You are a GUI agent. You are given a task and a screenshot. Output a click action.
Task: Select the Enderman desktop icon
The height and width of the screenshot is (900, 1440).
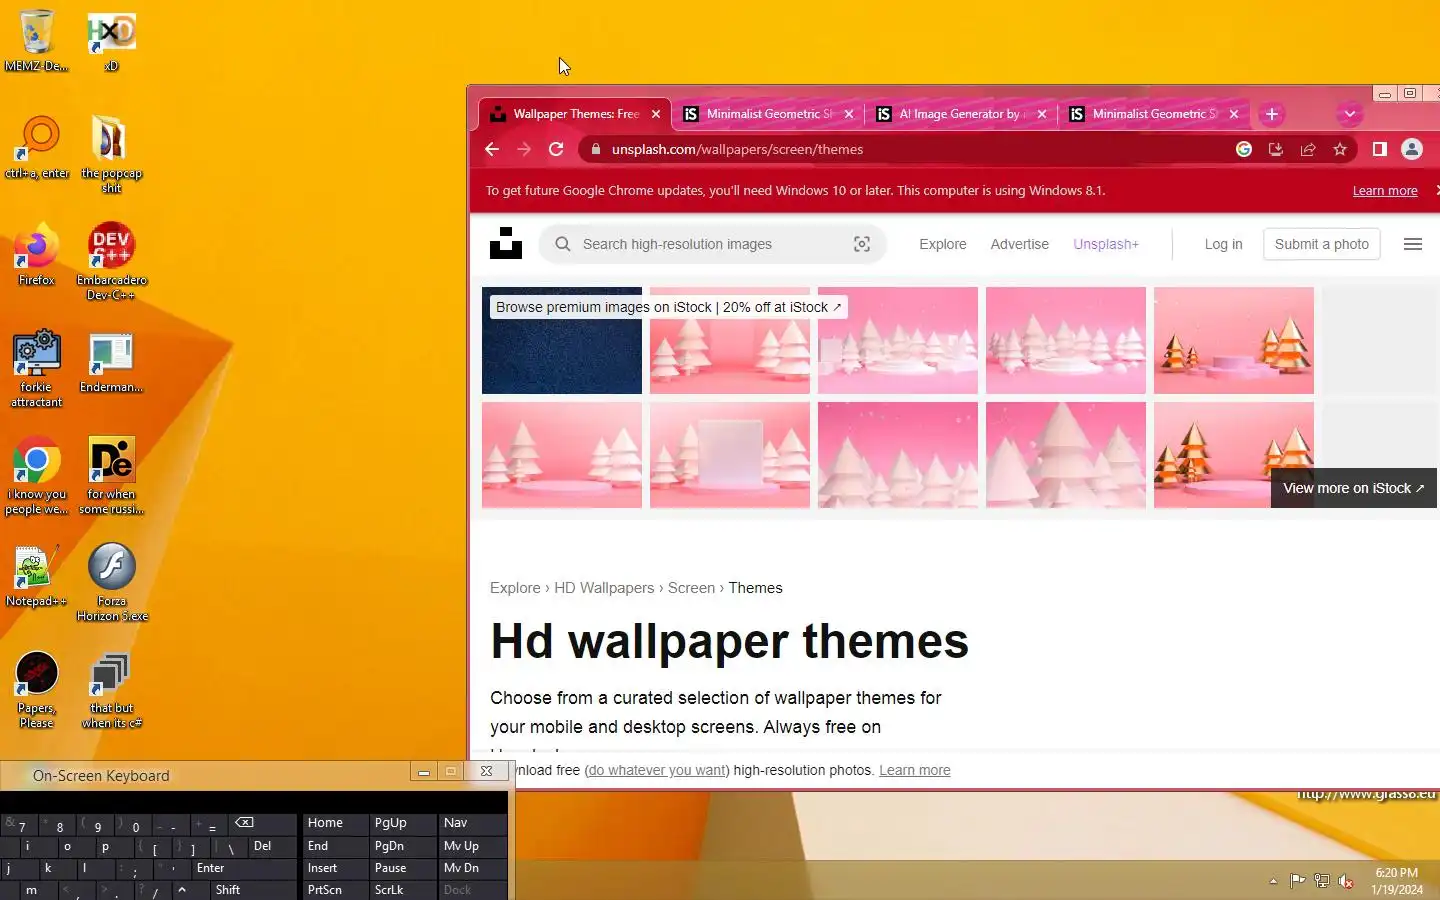pos(111,361)
